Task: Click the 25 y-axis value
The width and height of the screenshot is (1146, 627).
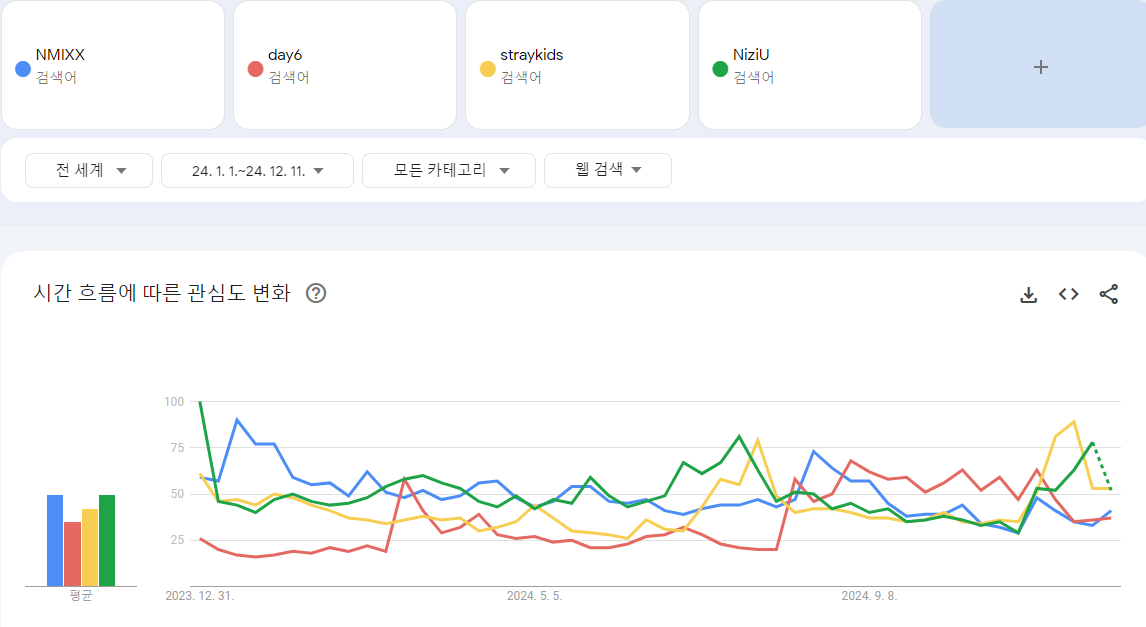Action: pos(177,540)
